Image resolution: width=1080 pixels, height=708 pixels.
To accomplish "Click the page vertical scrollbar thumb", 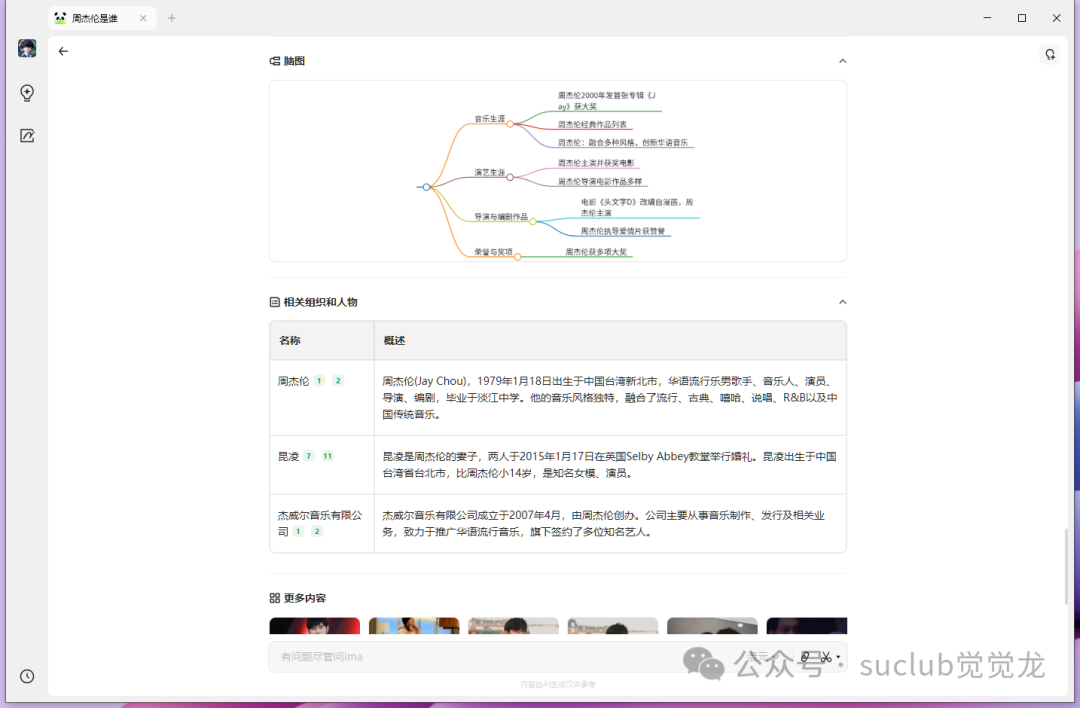I will click(1066, 567).
